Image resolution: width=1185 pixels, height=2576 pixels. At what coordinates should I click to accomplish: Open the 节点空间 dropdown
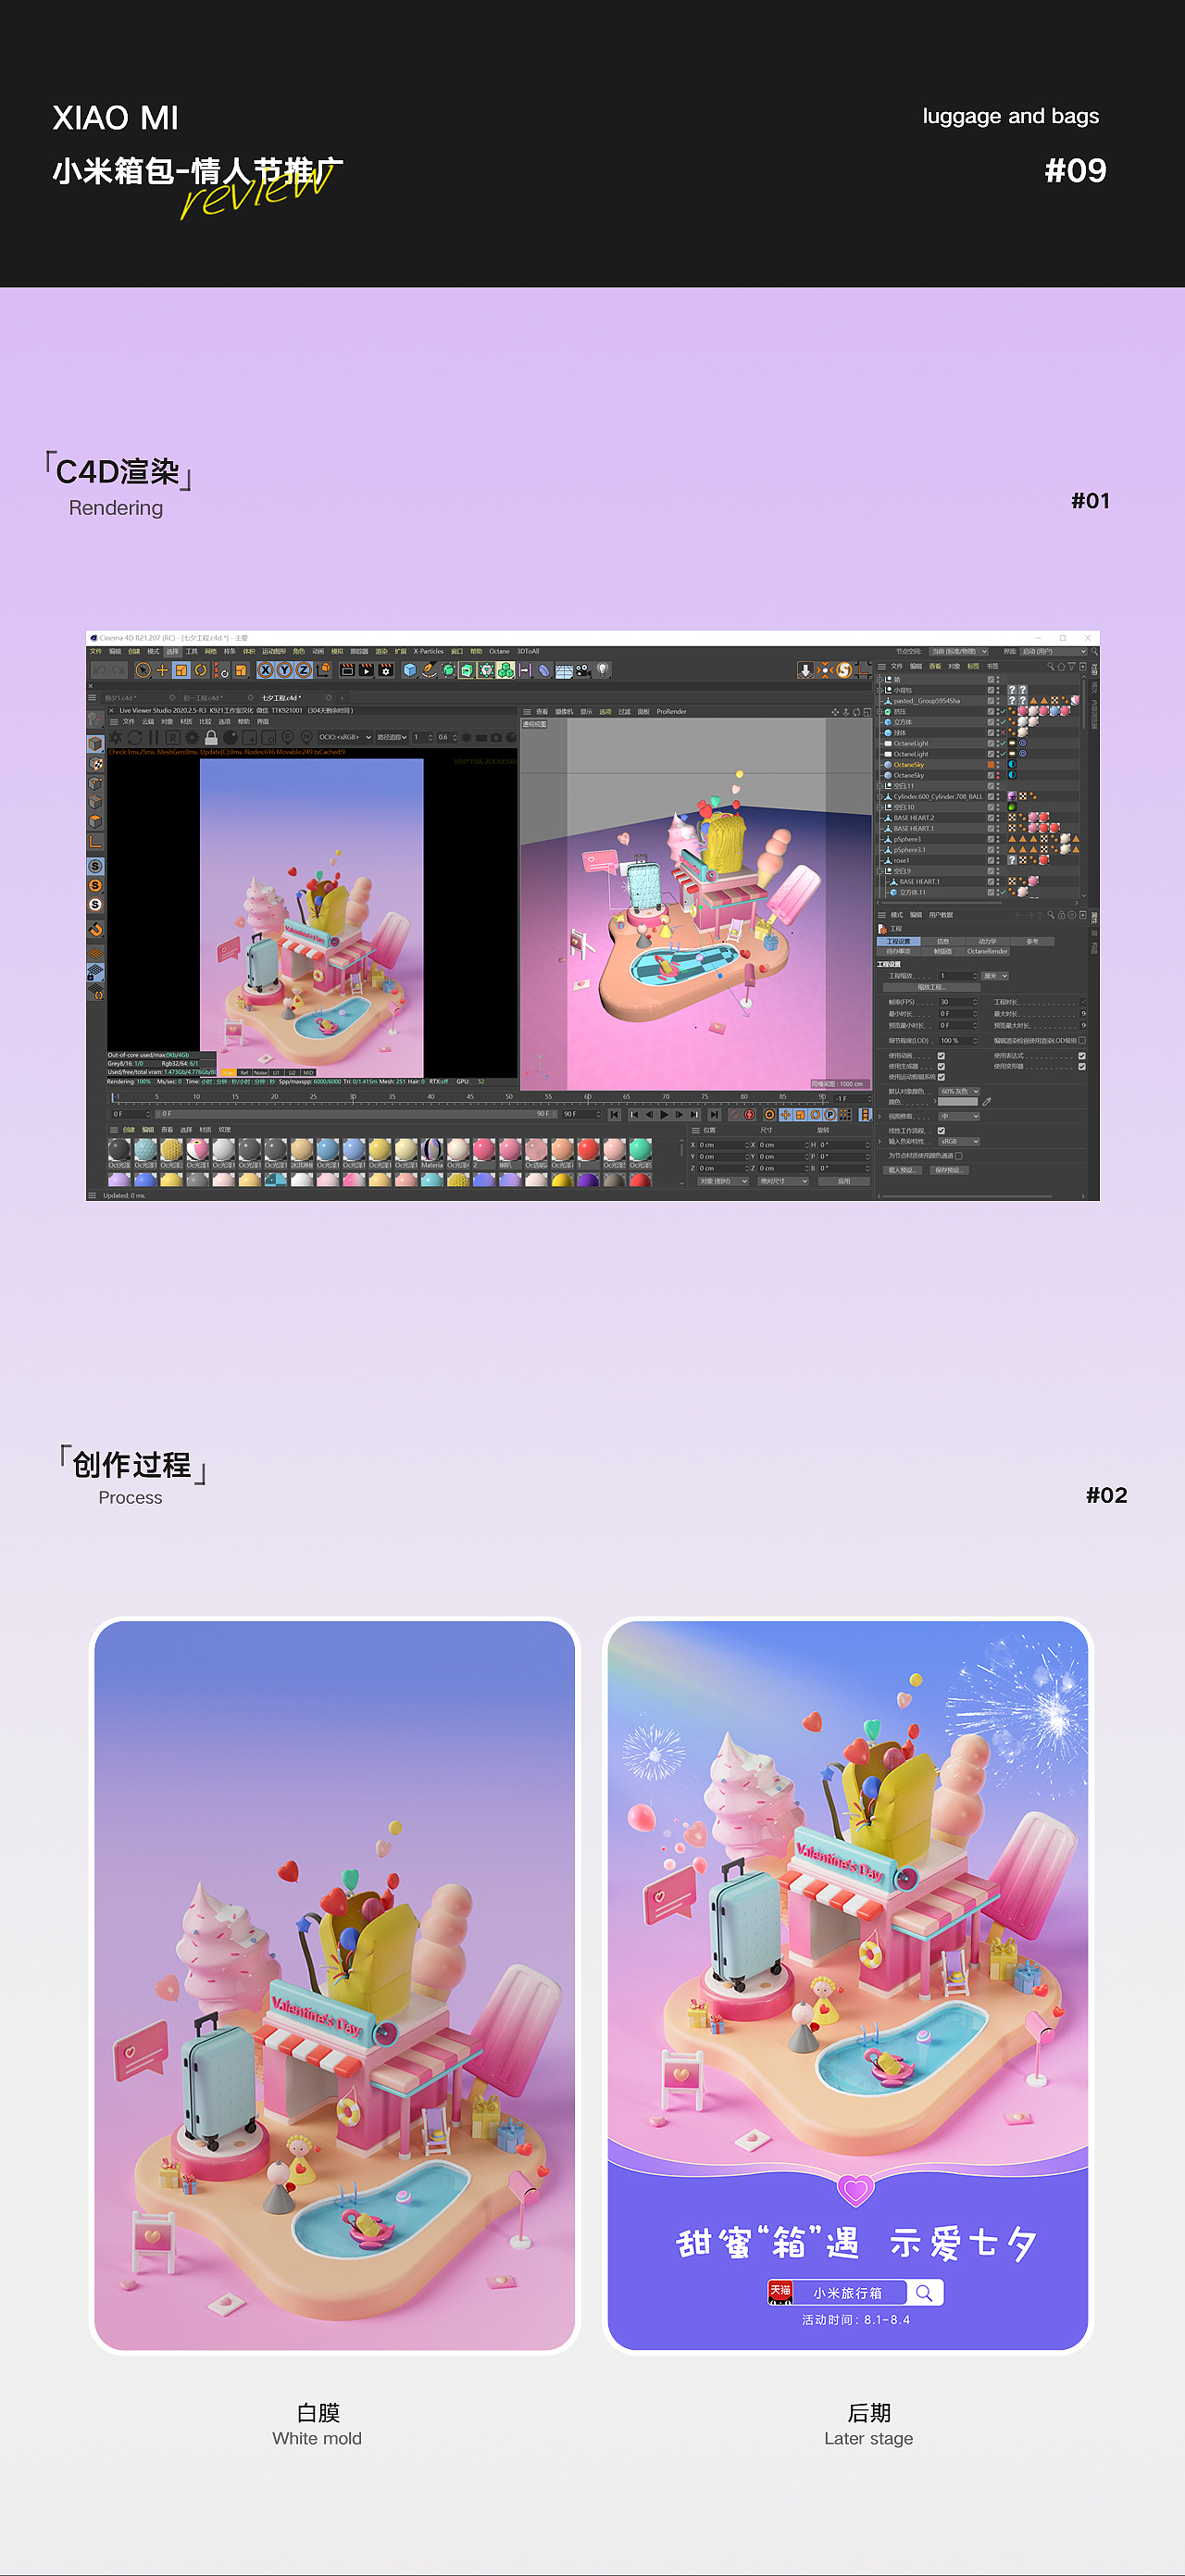click(x=959, y=652)
